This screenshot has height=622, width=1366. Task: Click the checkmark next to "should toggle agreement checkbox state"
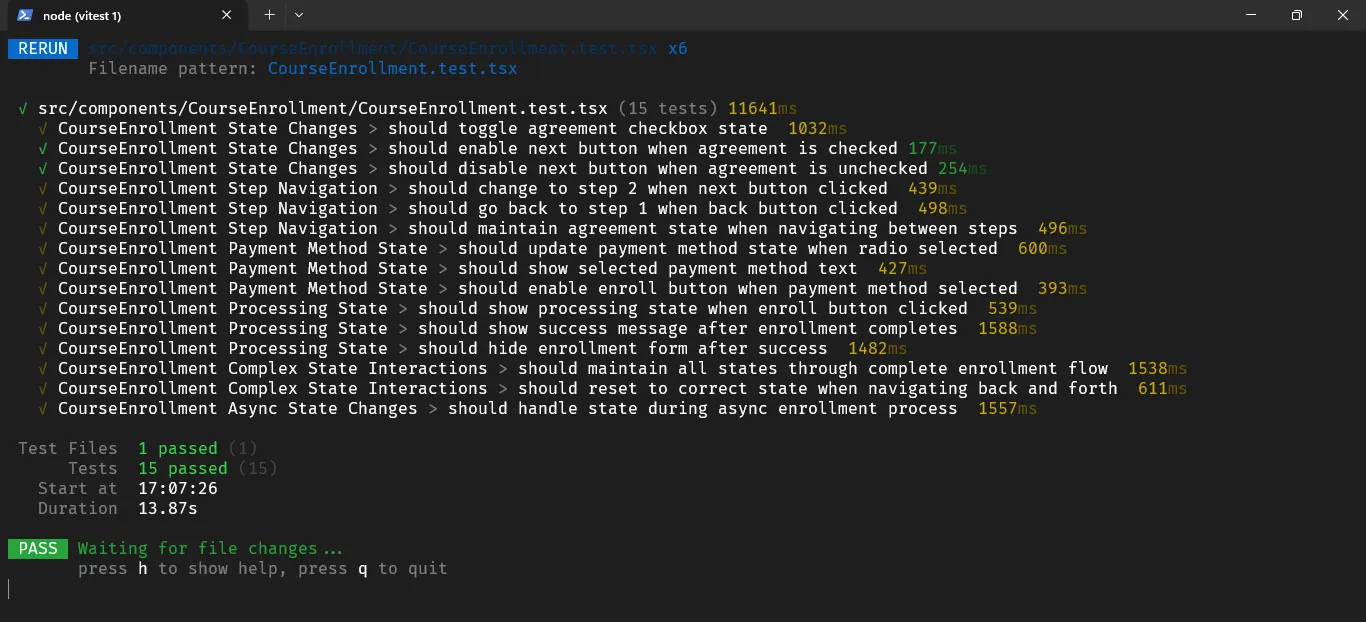point(41,128)
